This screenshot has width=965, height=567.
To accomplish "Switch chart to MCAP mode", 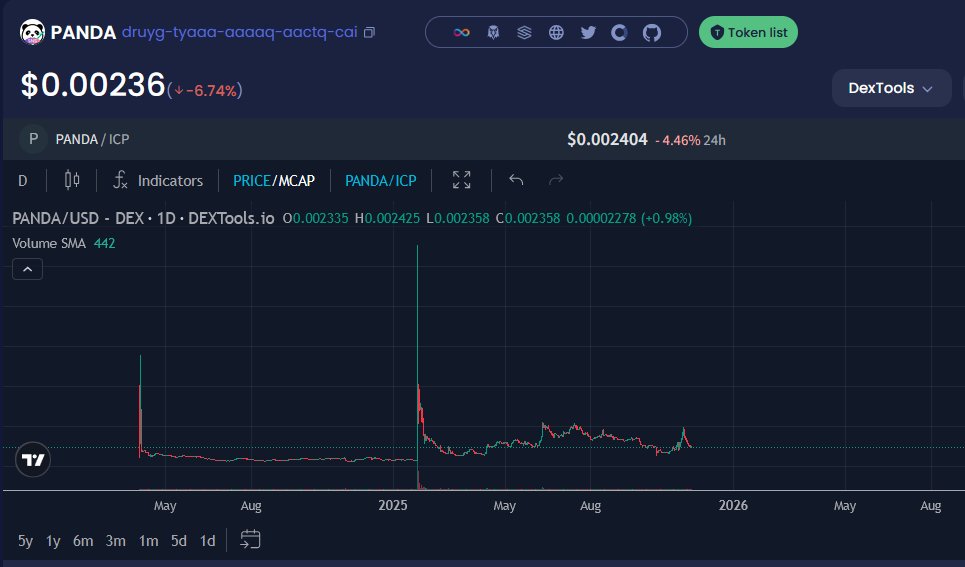I will 297,180.
